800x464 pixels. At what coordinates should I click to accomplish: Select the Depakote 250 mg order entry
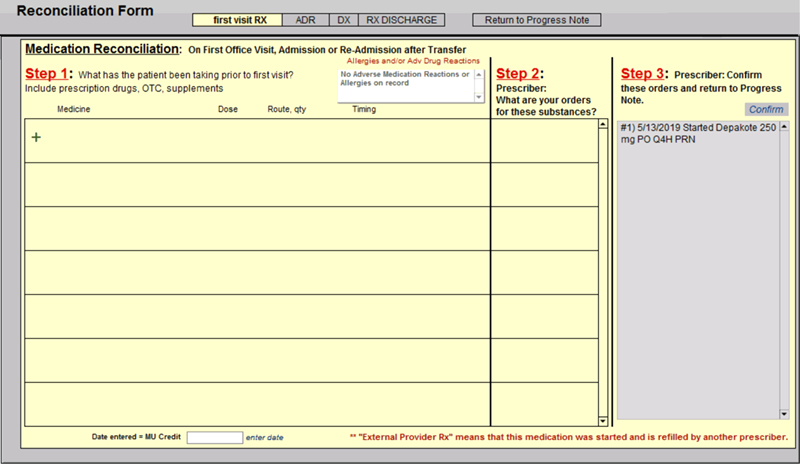[696, 133]
